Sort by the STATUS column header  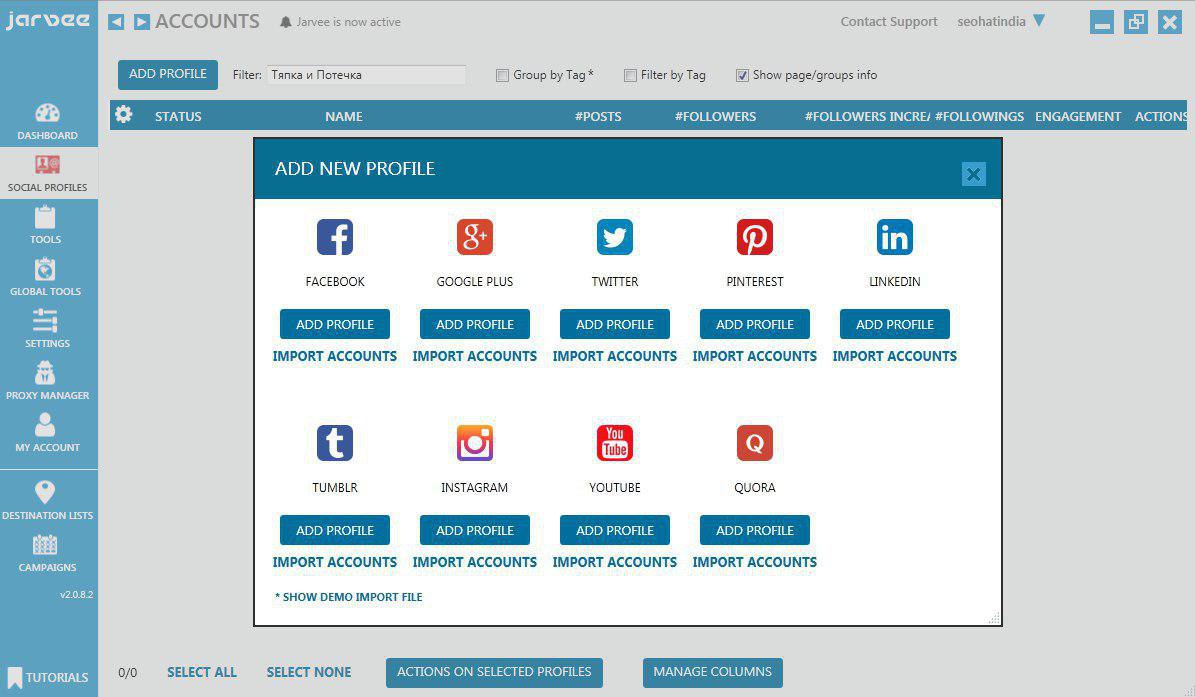pos(178,117)
